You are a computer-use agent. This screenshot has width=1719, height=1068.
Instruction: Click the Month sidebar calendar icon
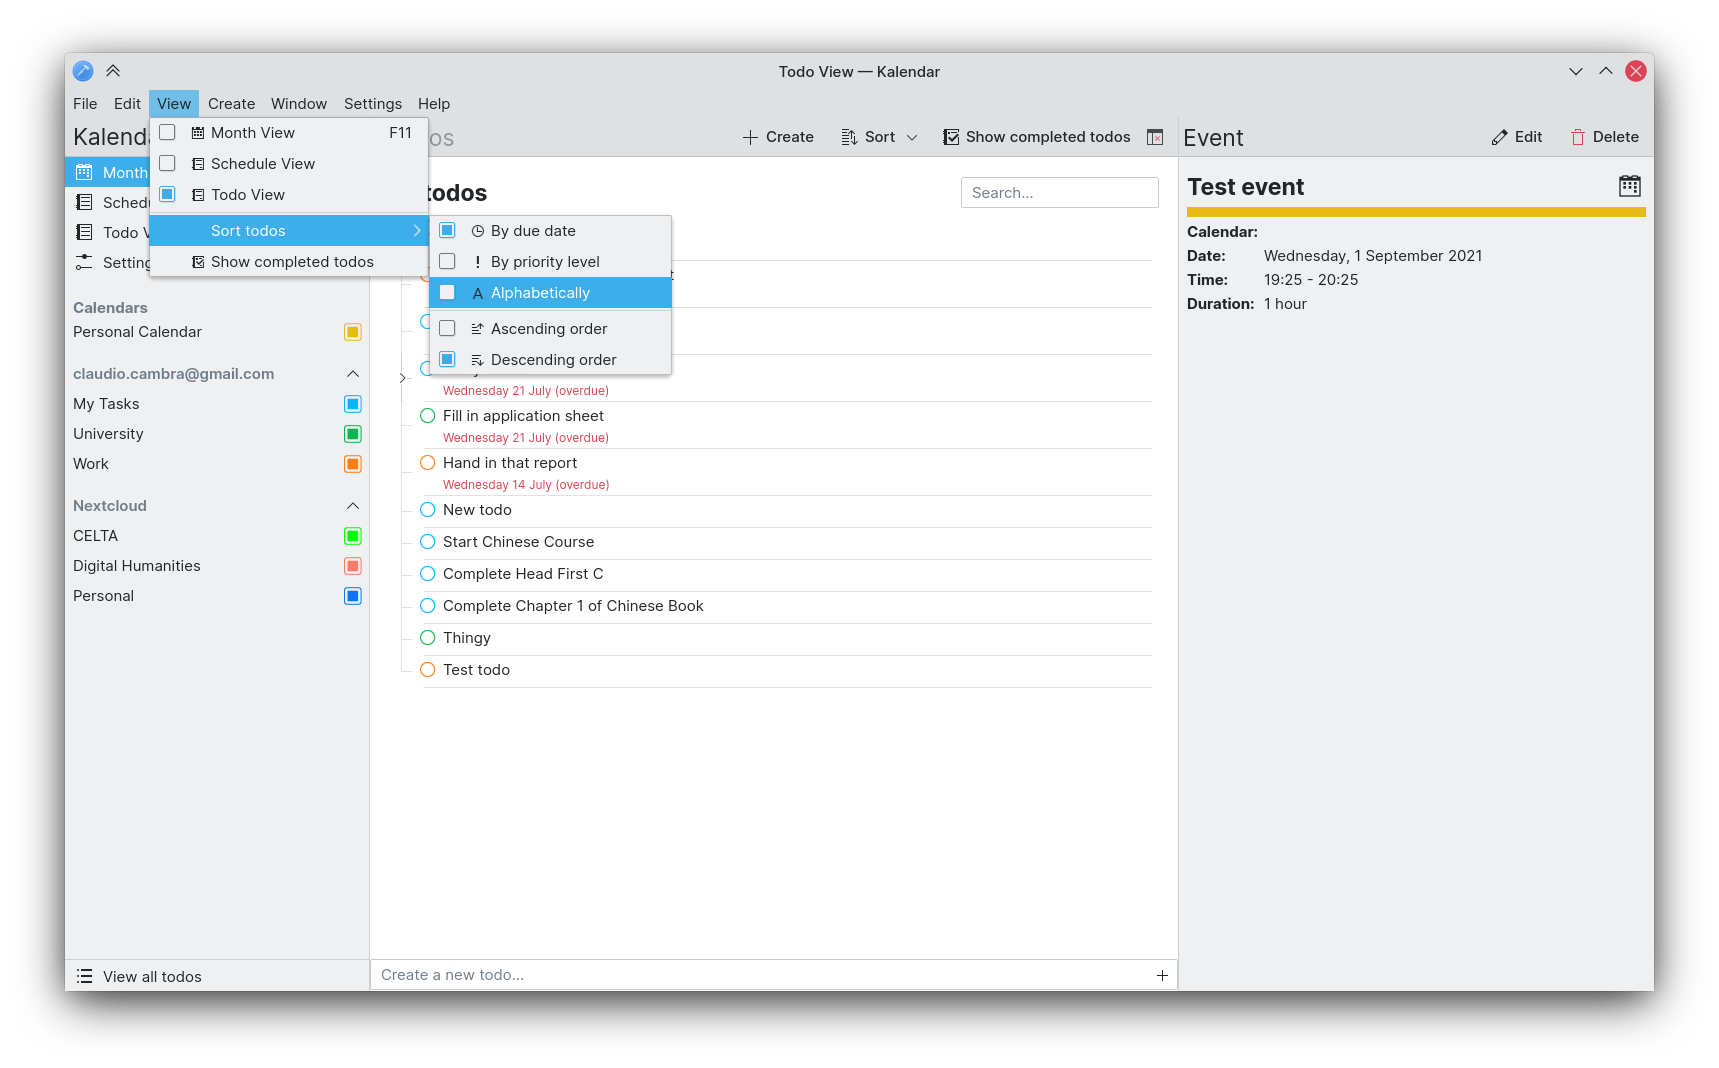[84, 172]
